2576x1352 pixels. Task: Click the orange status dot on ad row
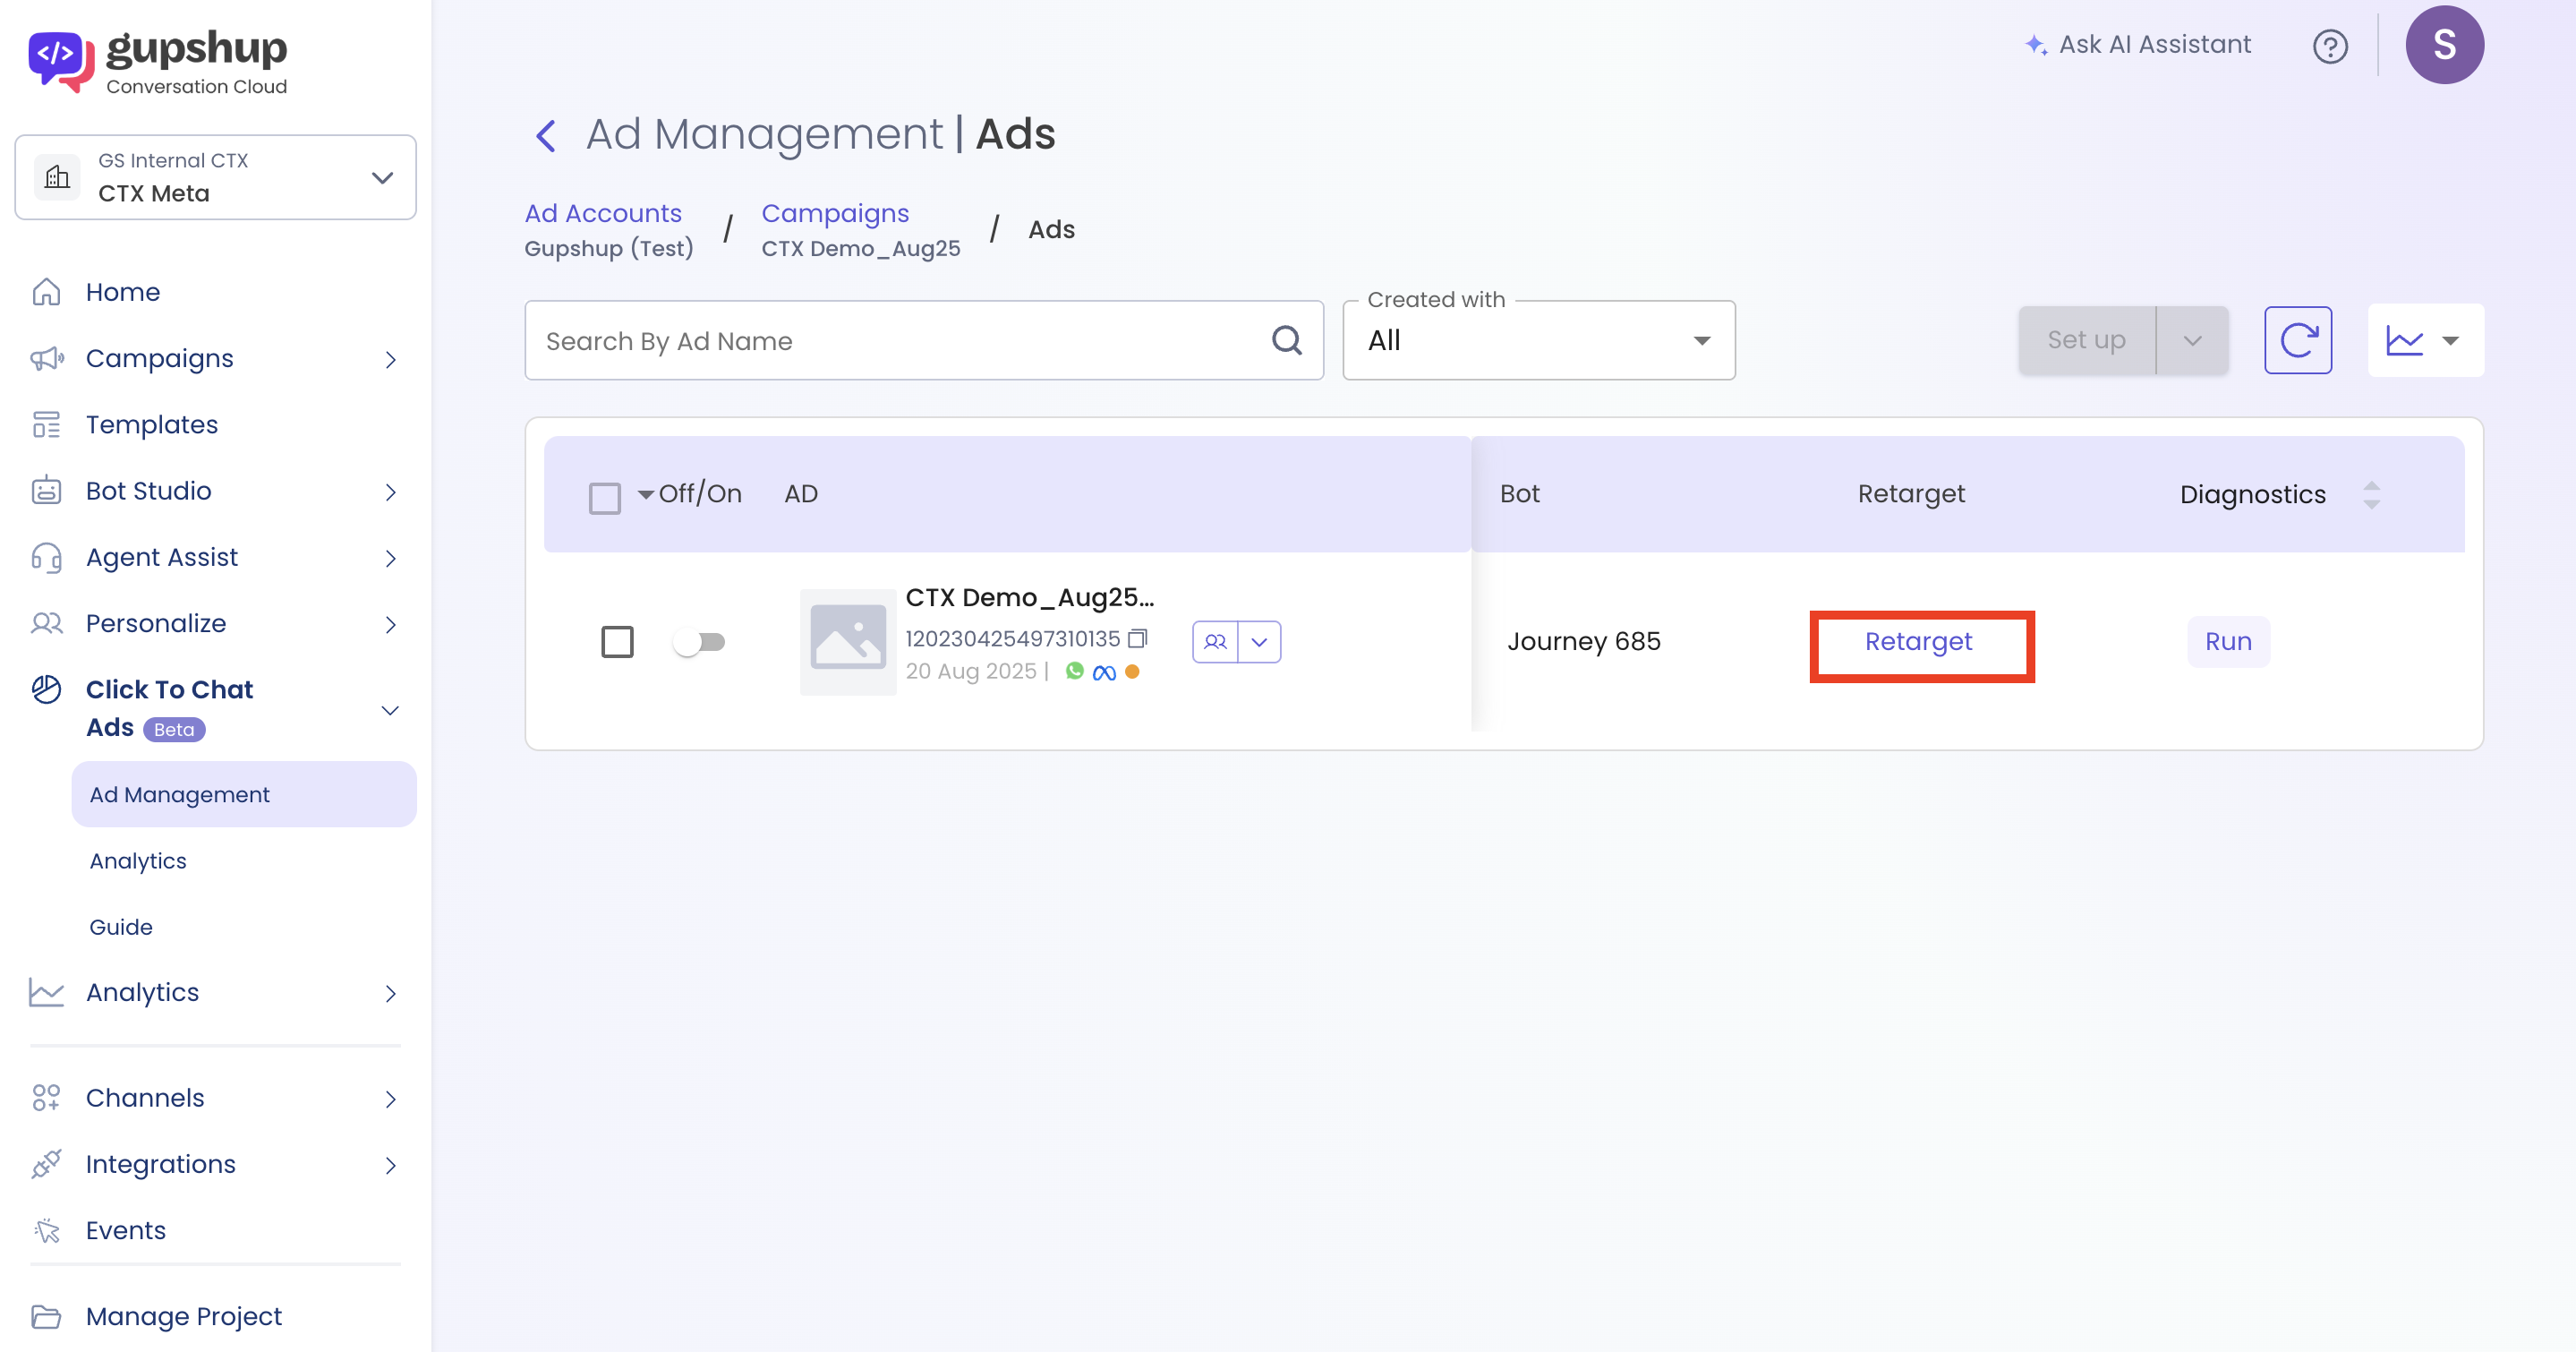click(x=1132, y=672)
